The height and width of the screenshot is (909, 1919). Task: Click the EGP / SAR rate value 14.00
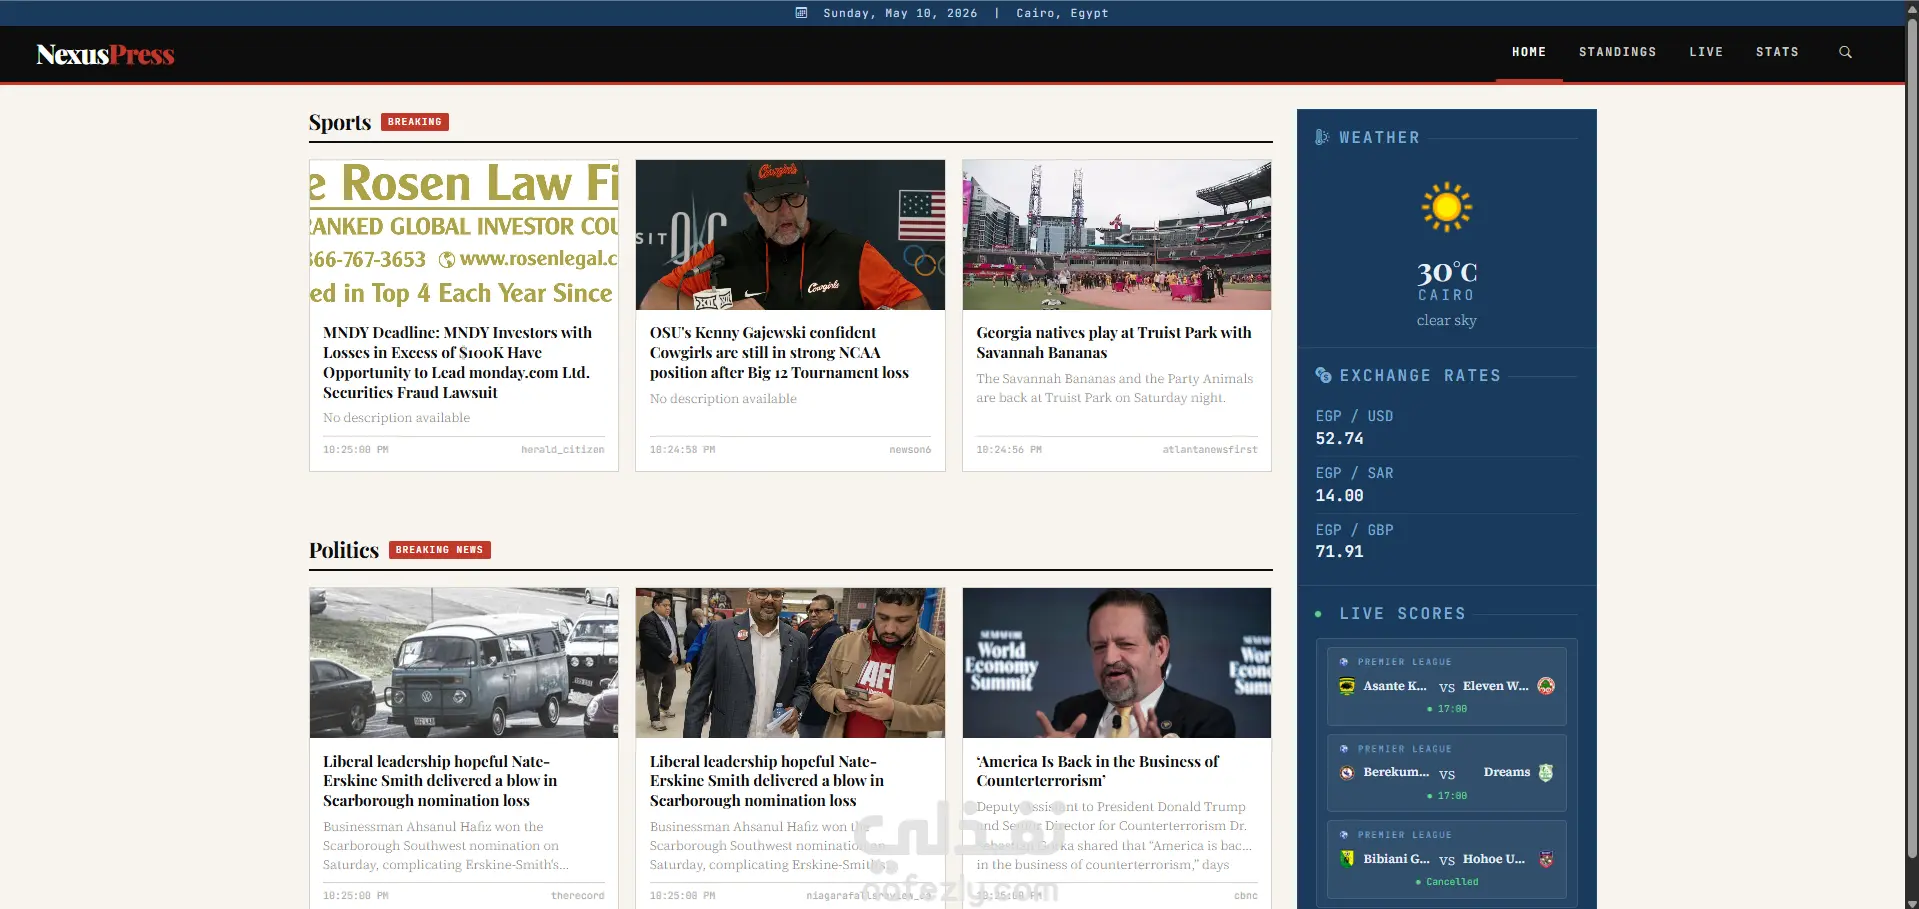[1339, 495]
